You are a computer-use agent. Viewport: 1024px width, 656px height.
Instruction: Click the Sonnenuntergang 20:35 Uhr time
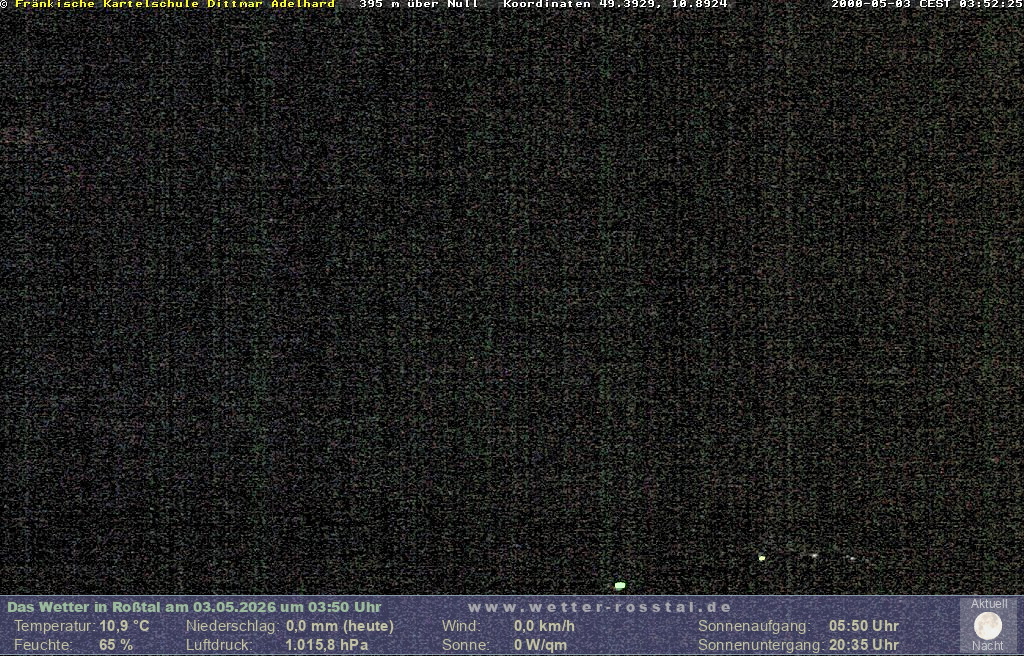[864, 645]
